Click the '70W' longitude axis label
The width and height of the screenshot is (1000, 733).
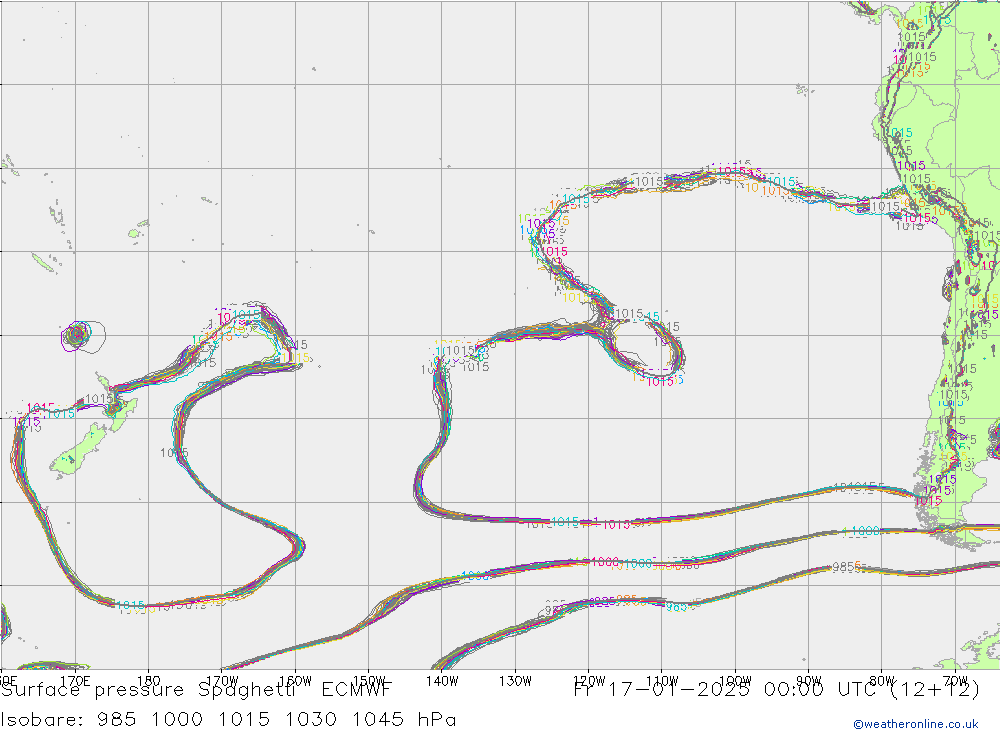pos(955,681)
